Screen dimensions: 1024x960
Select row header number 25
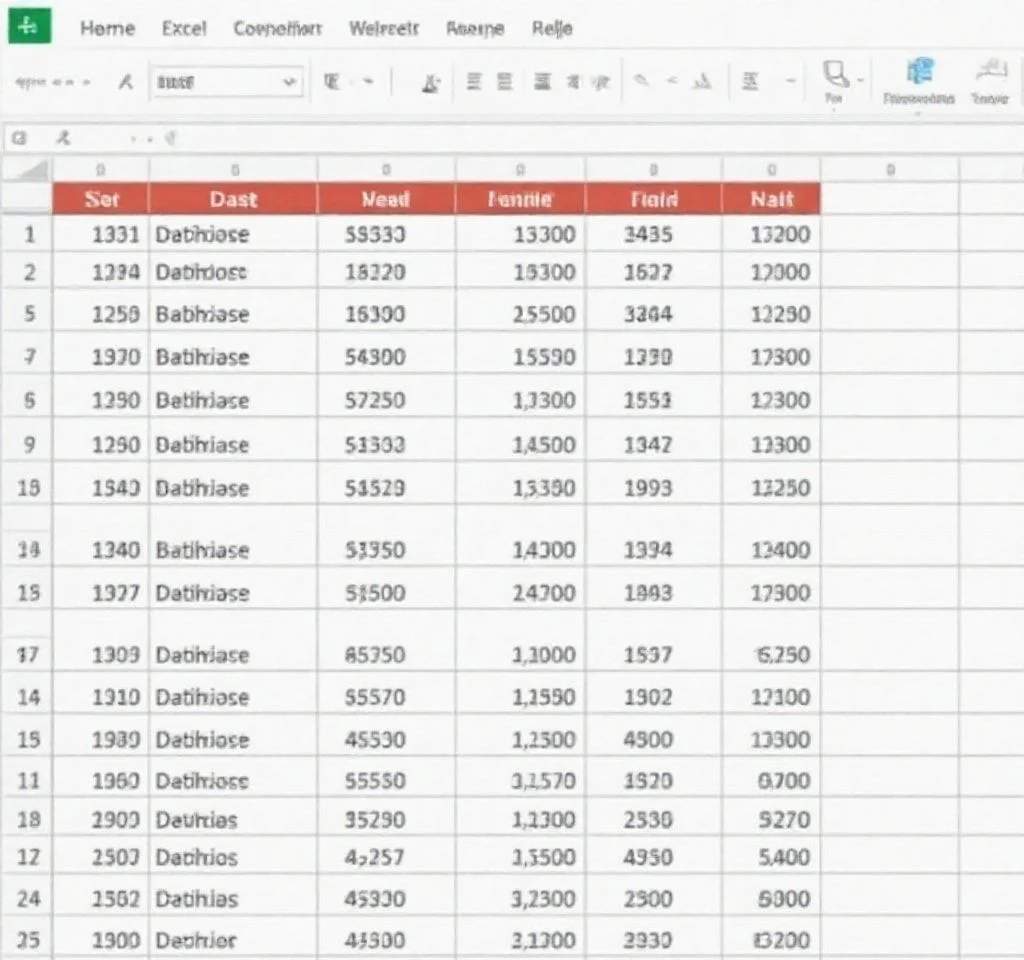click(x=28, y=940)
